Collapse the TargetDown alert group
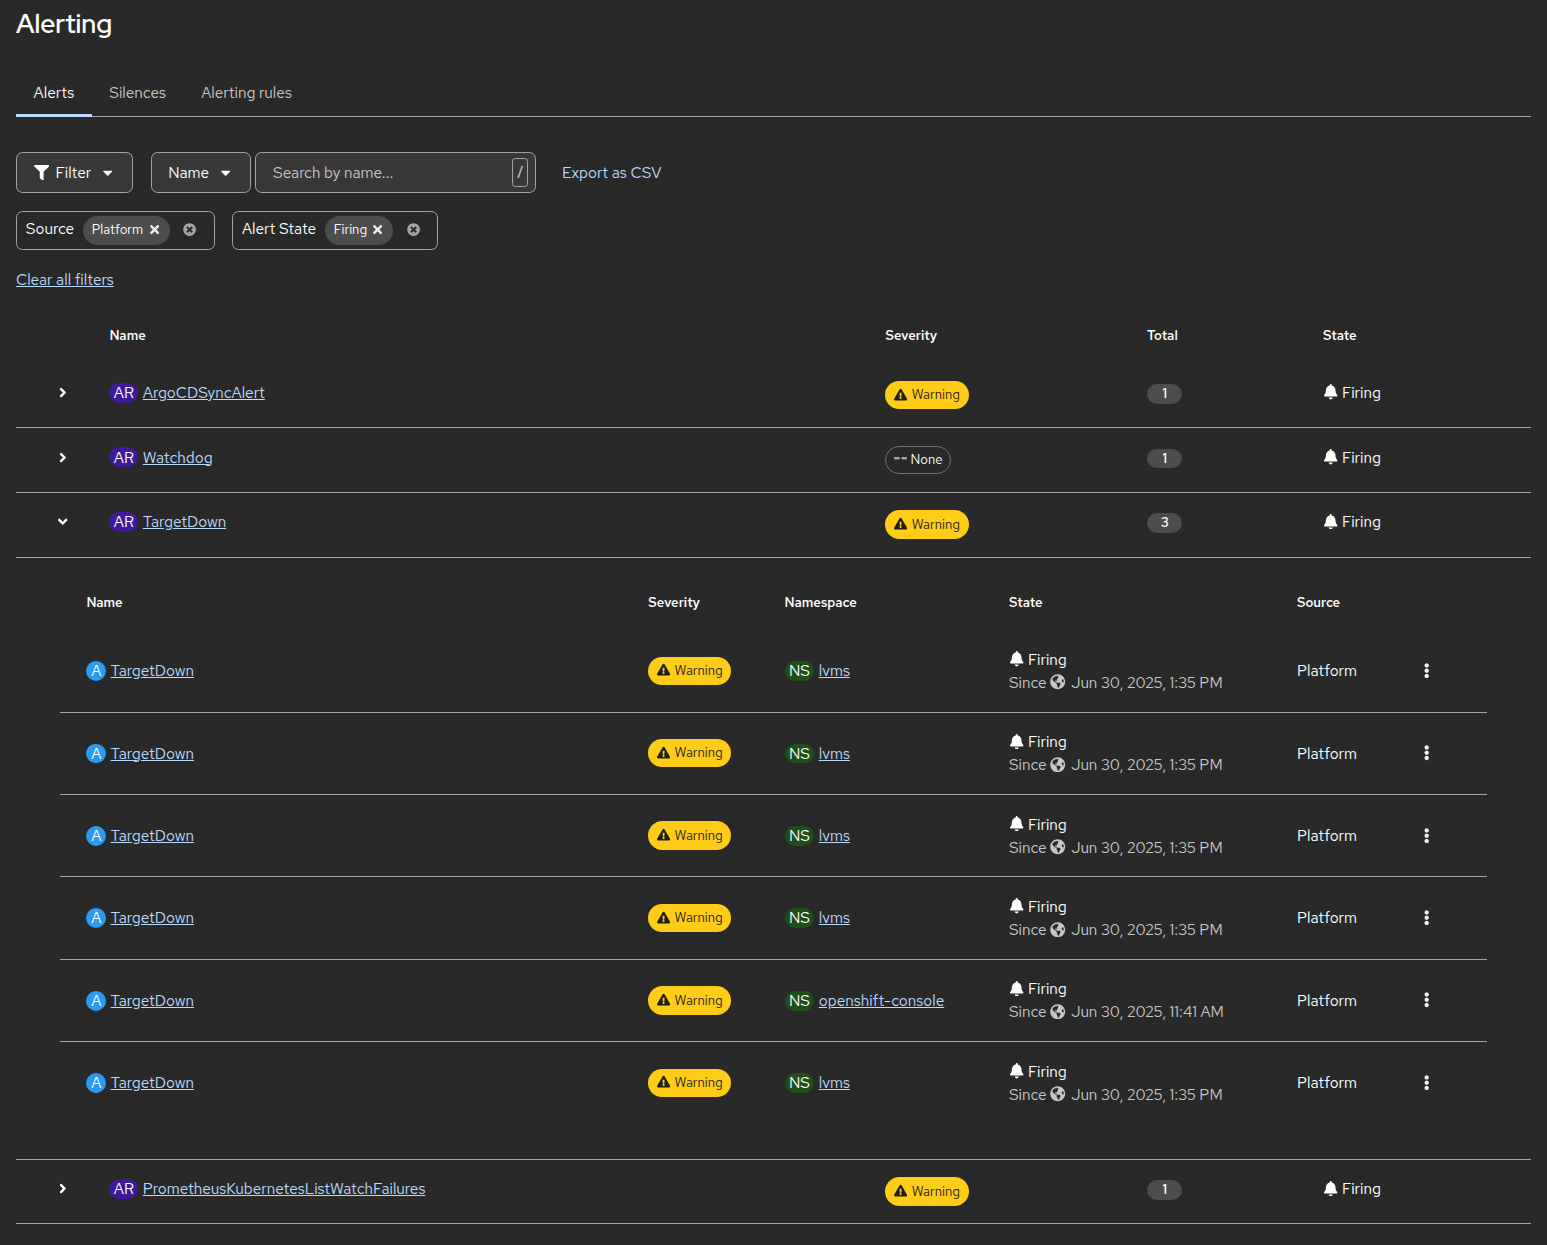 [x=63, y=522]
